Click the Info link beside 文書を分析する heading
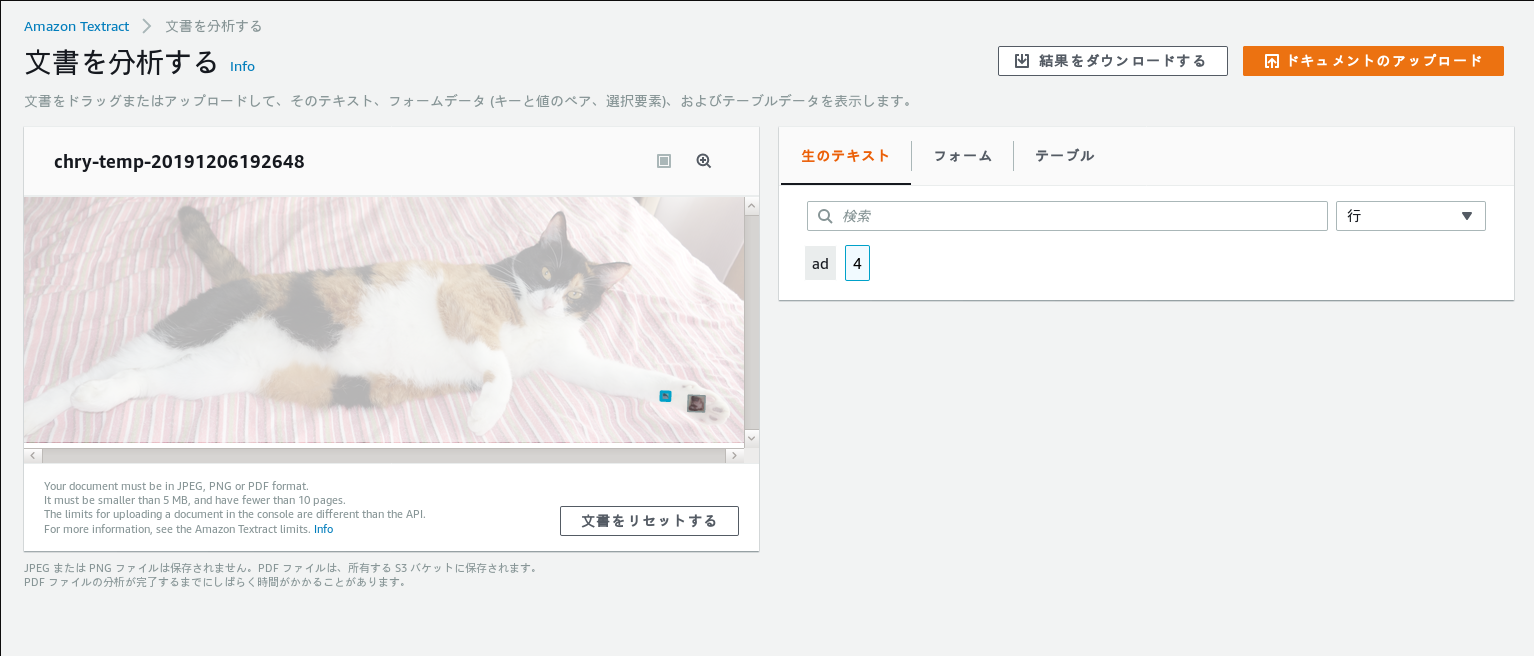This screenshot has height=656, width=1534. (x=242, y=67)
